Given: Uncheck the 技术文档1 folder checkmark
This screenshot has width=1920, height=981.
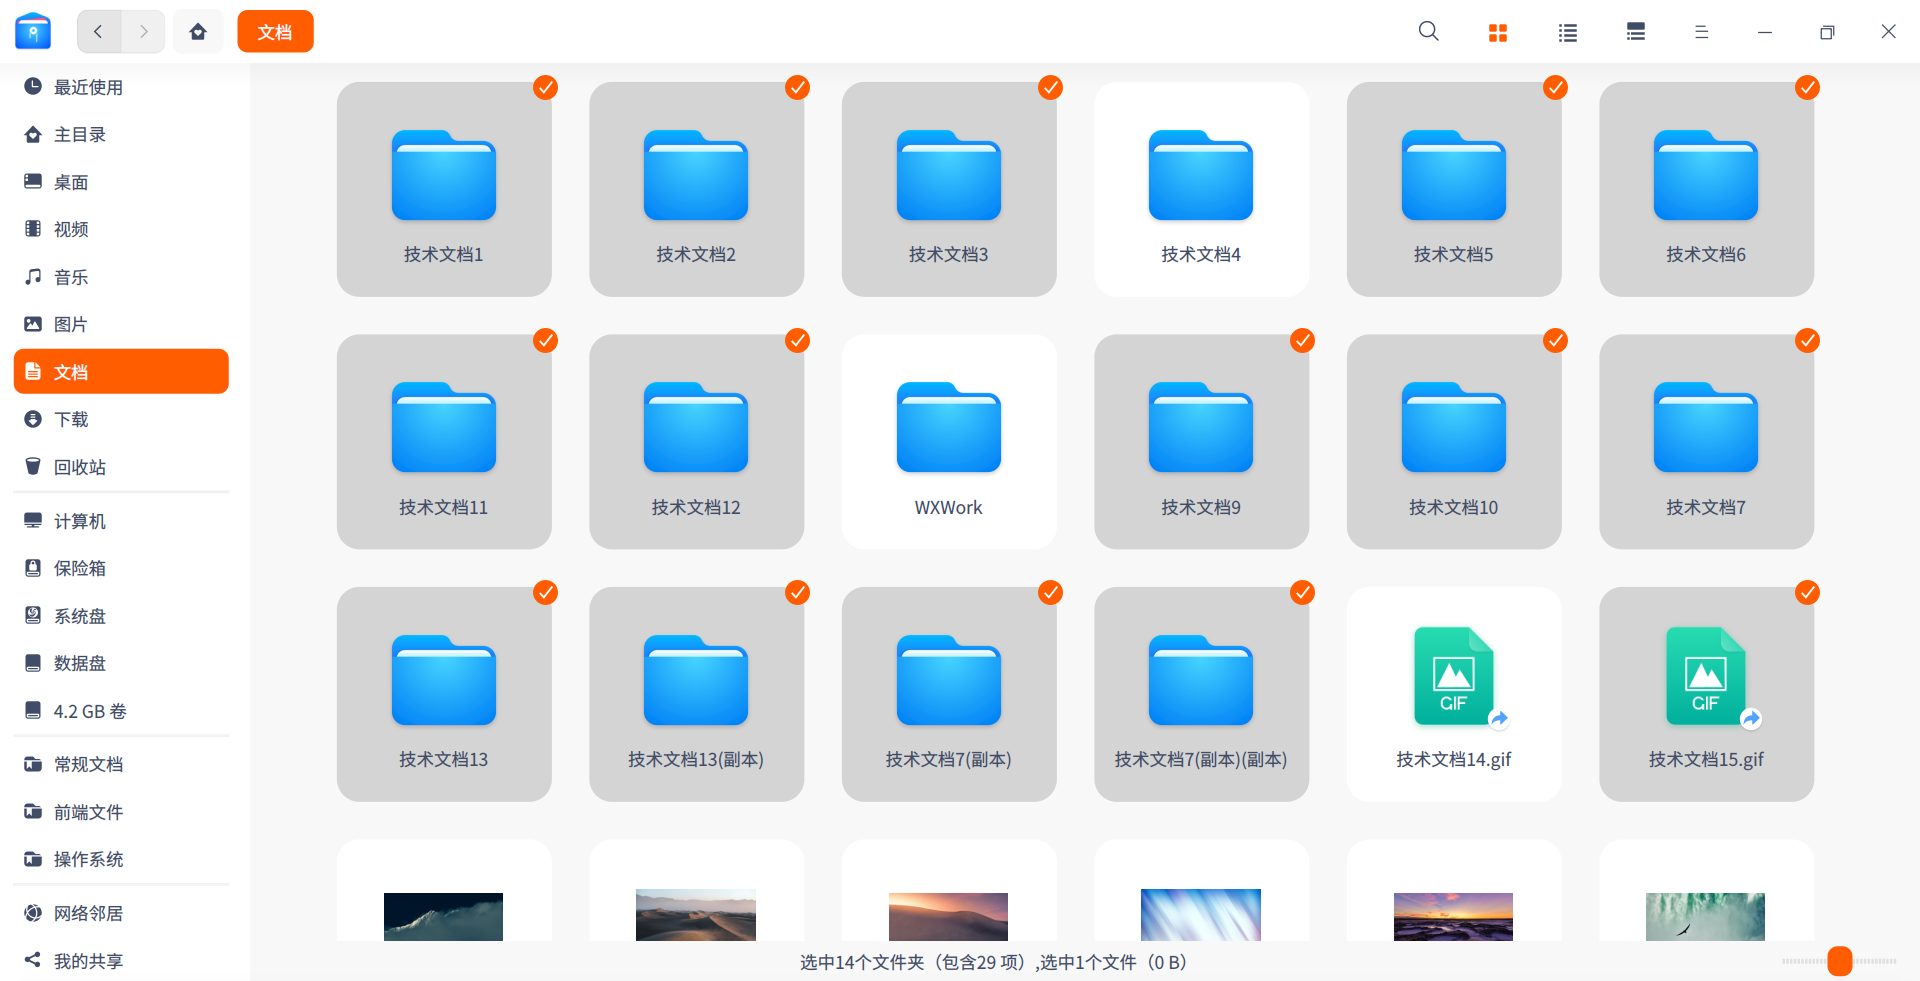Looking at the screenshot, I should pyautogui.click(x=545, y=88).
